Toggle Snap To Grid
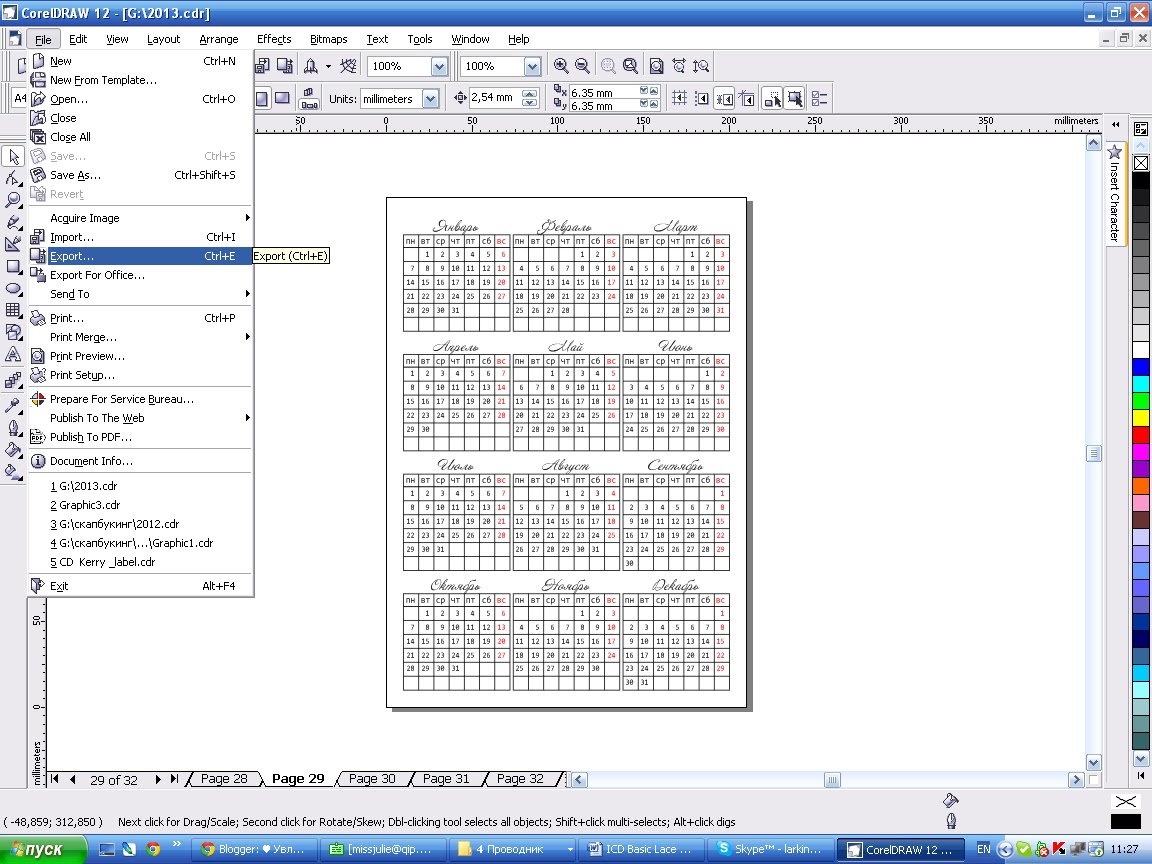Viewport: 1152px width, 864px height. pyautogui.click(x=680, y=98)
